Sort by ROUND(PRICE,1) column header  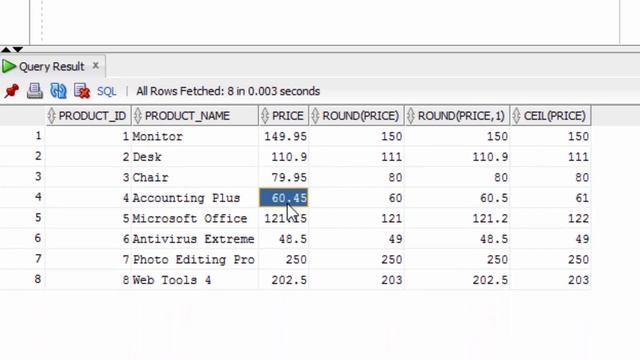click(457, 116)
